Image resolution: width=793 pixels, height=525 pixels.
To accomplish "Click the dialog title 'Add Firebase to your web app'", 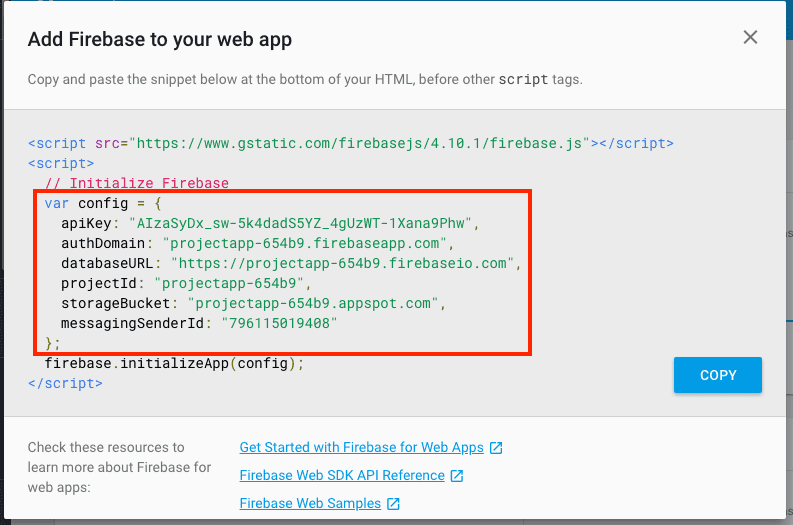I will [160, 40].
